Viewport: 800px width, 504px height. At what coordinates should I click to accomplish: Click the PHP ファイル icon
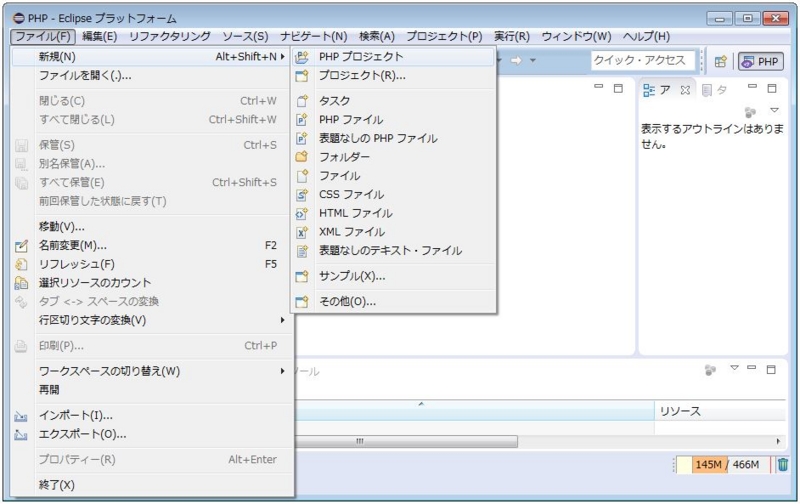click(302, 120)
